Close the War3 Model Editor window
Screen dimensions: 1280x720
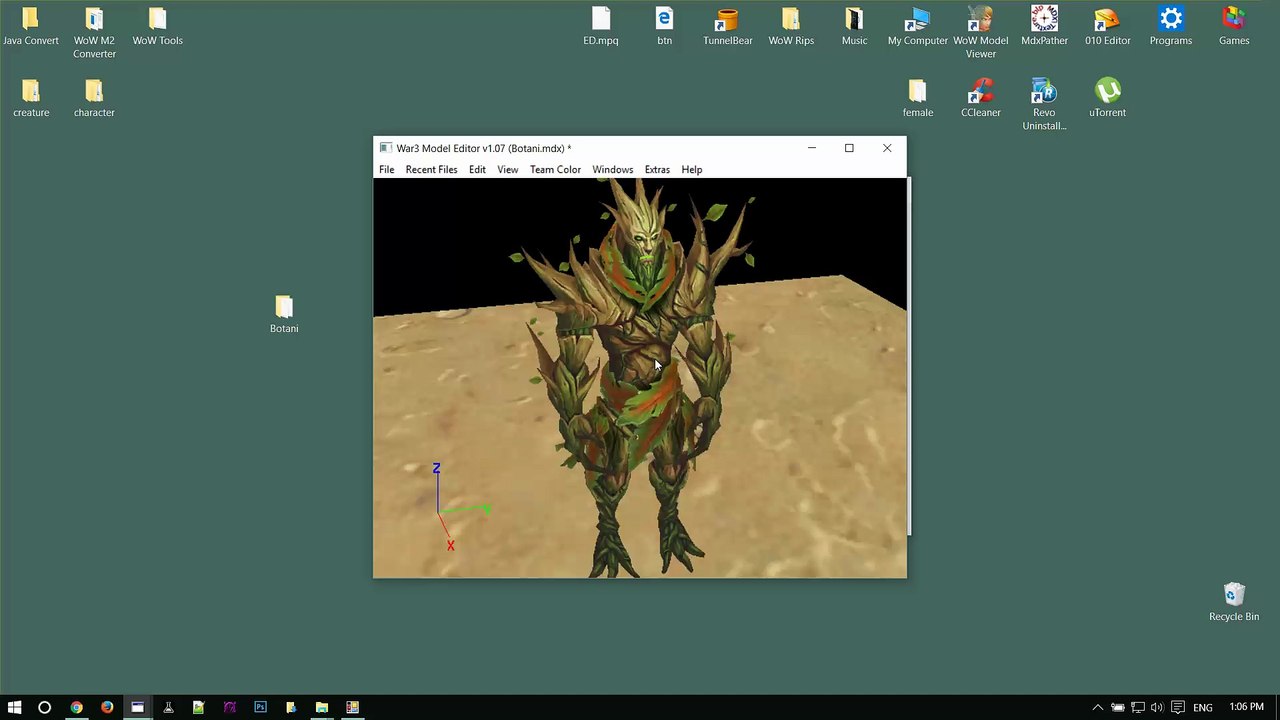[x=887, y=148]
